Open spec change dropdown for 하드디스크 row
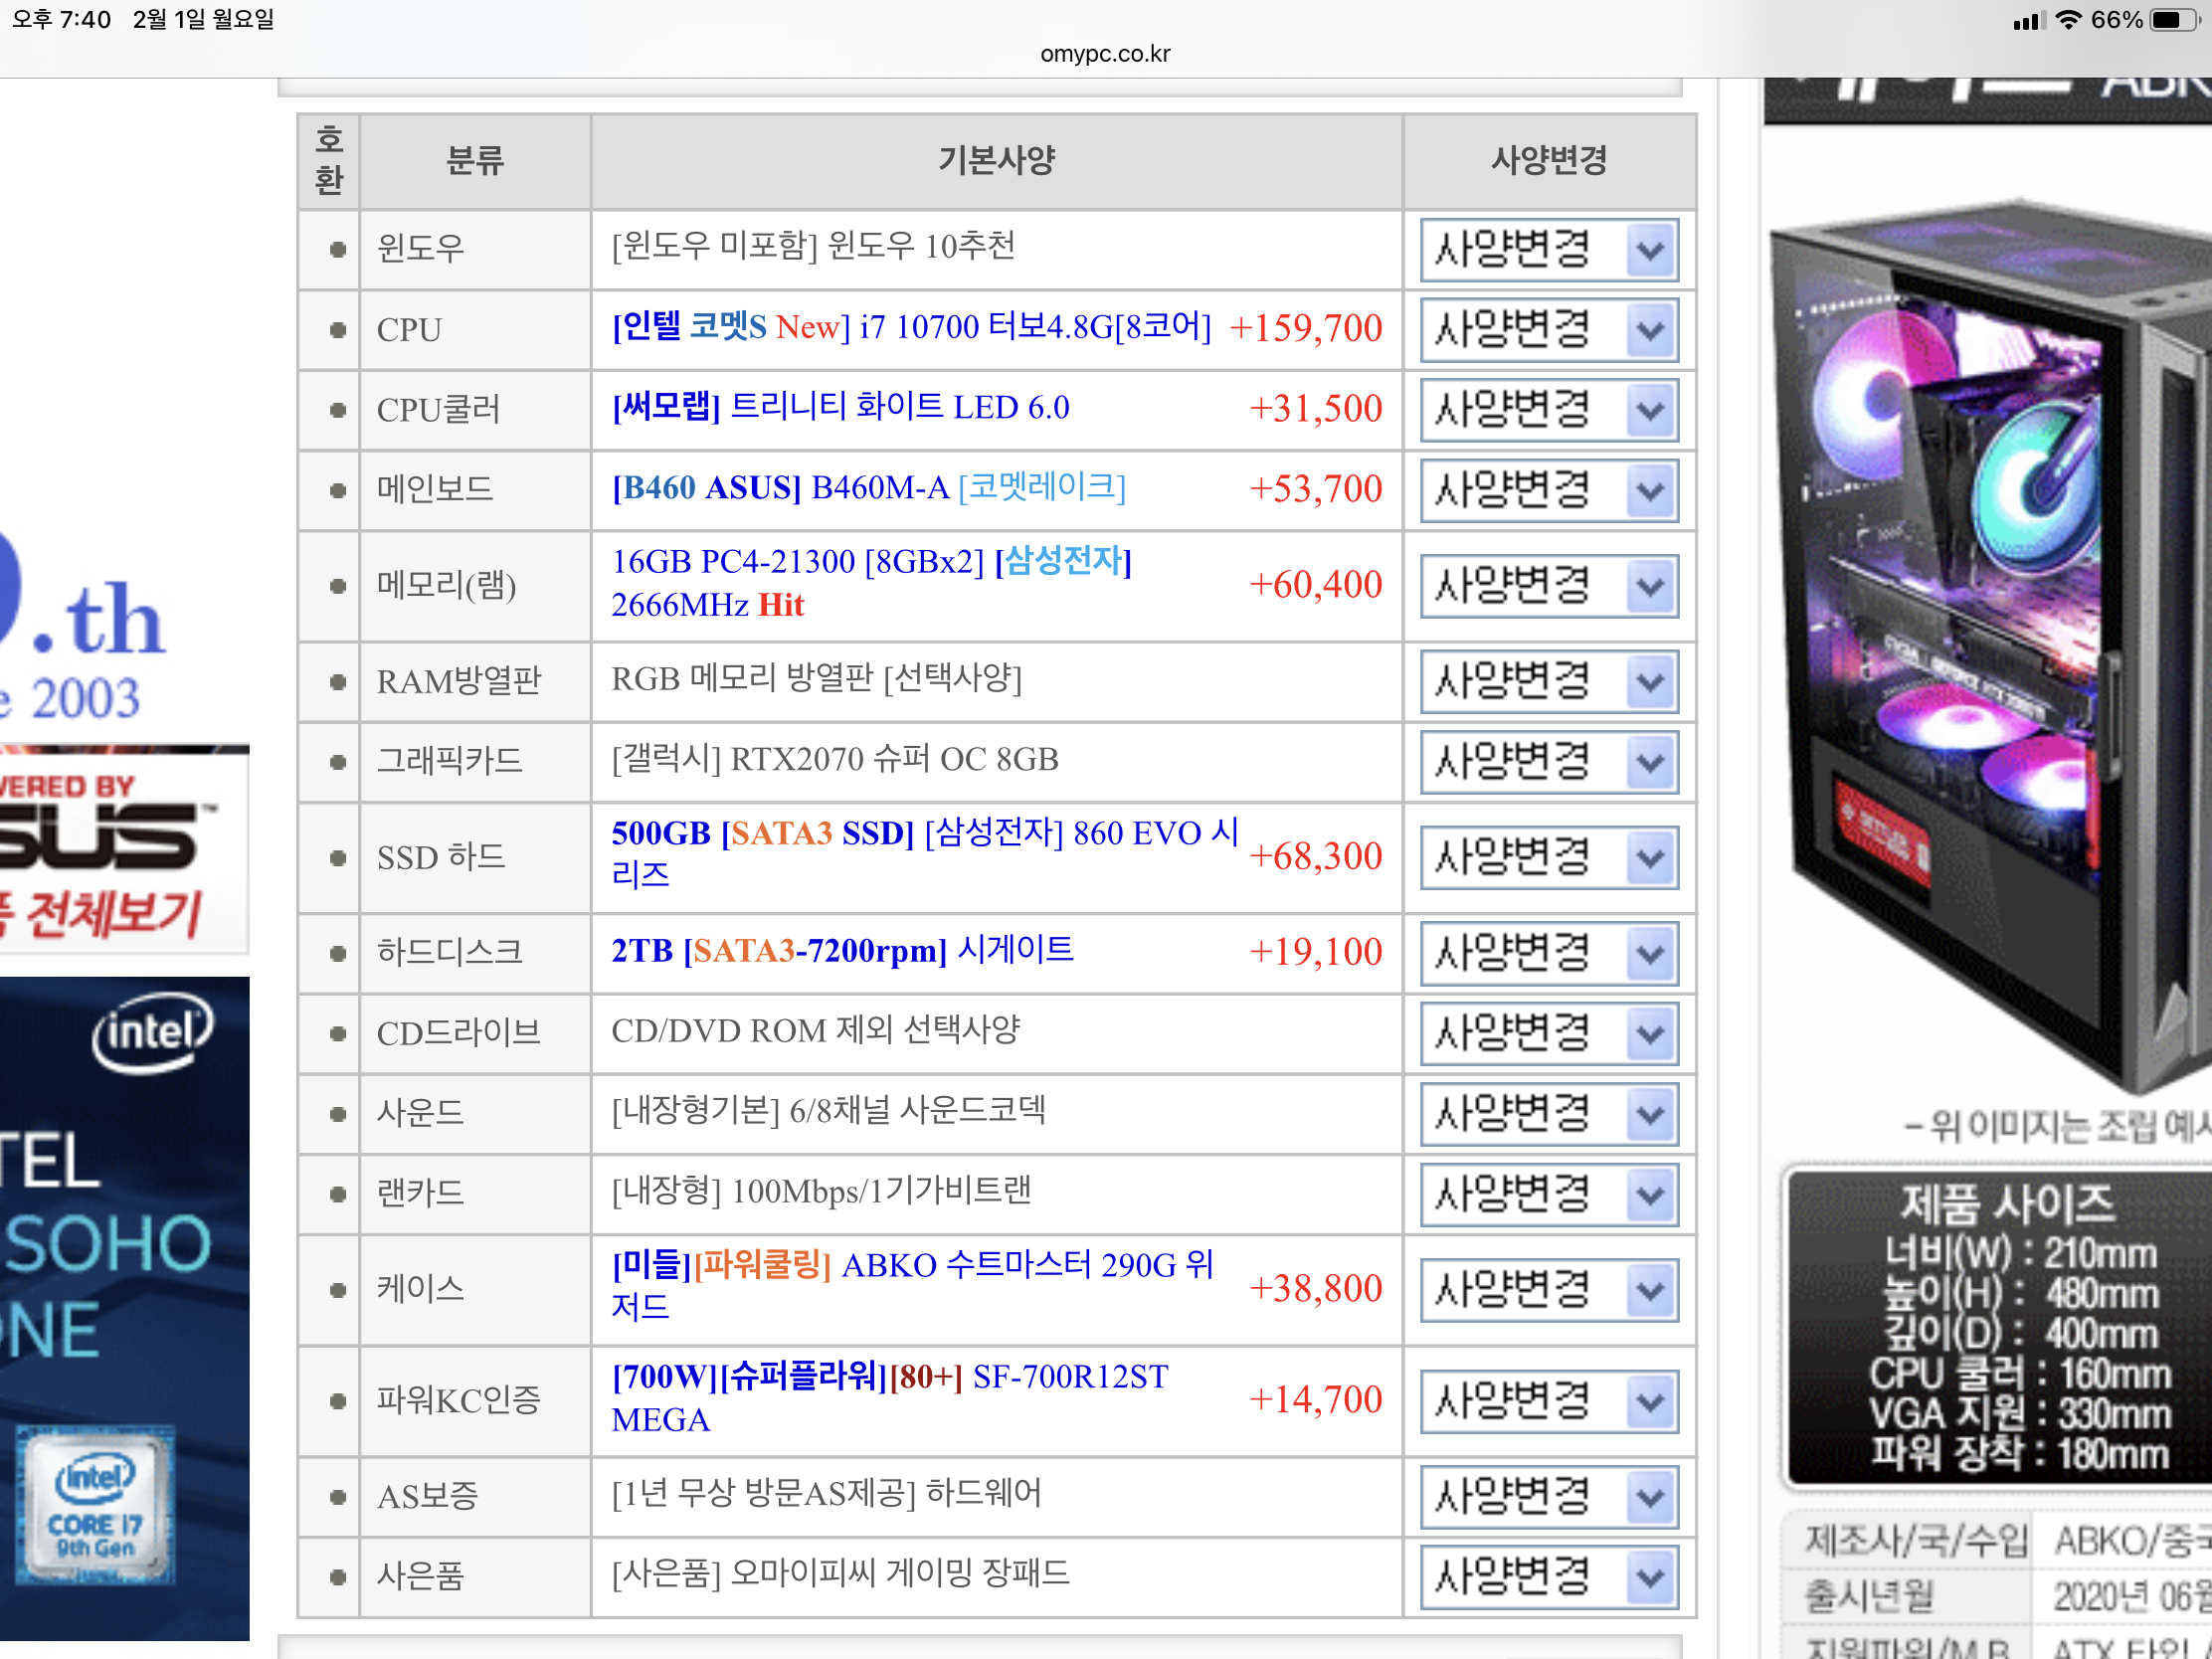This screenshot has height=1659, width=2212. [x=1548, y=954]
